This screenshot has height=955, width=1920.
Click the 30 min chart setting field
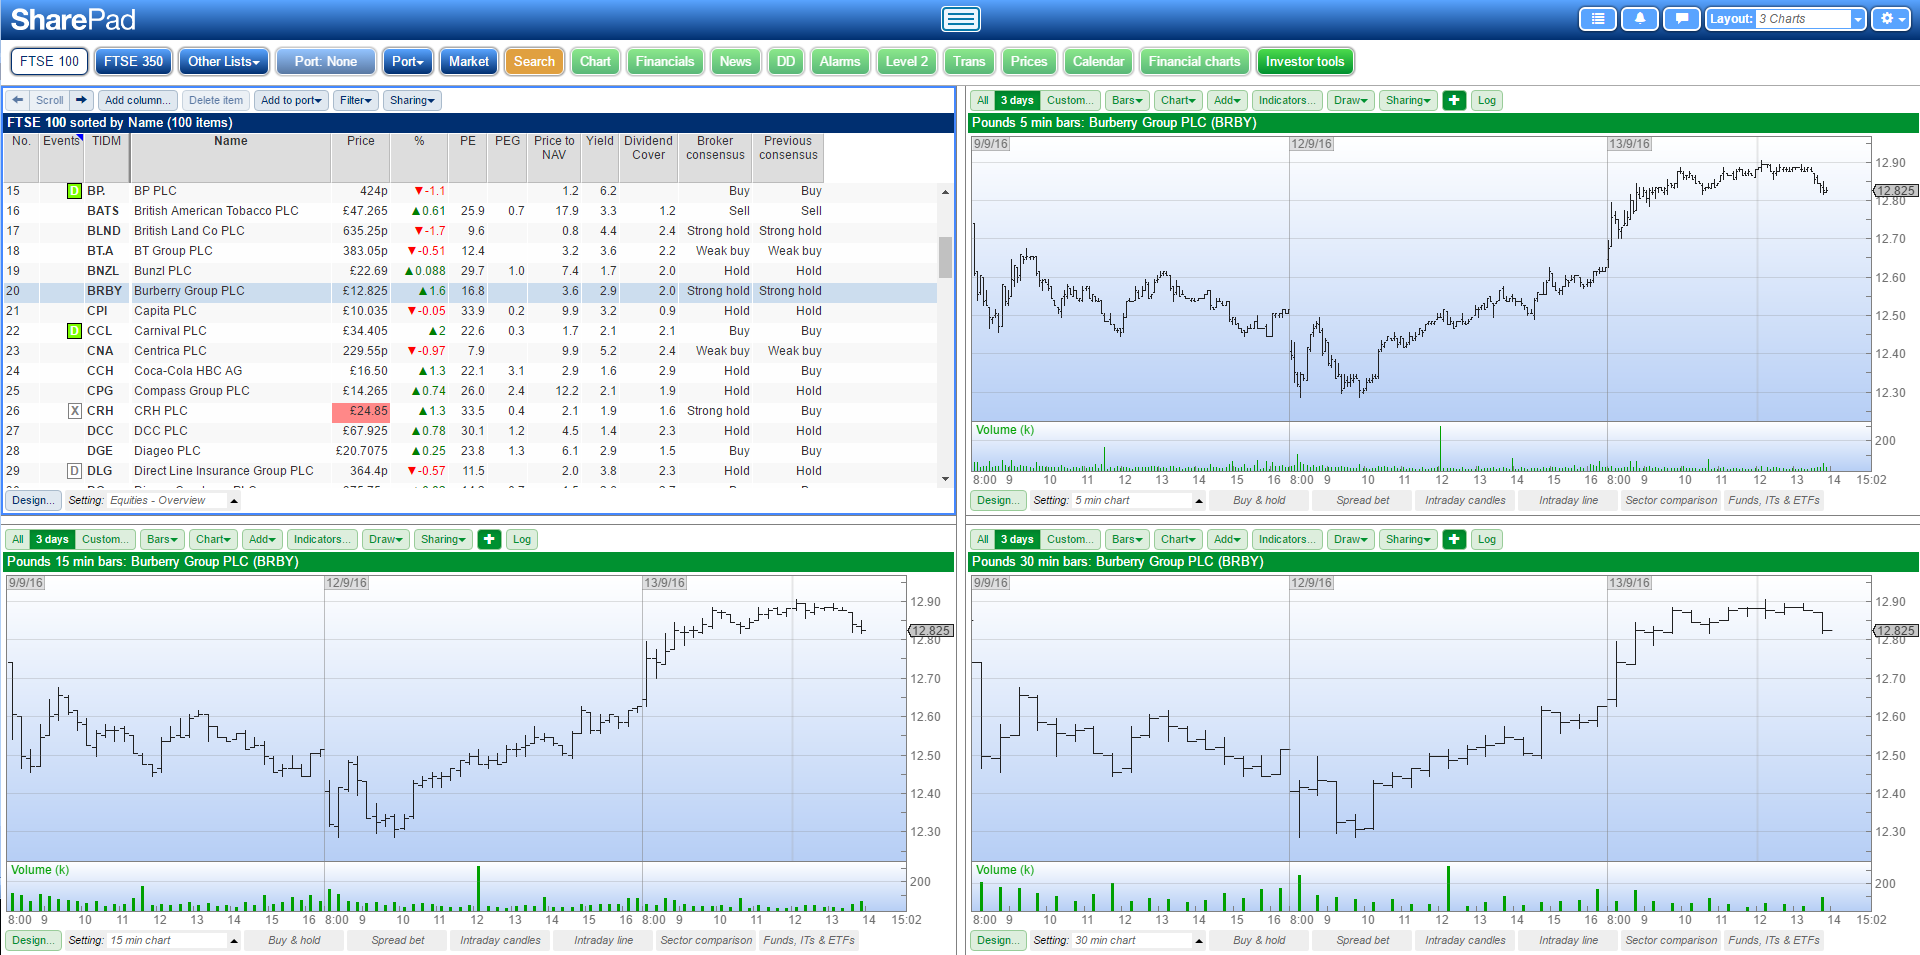point(1132,940)
